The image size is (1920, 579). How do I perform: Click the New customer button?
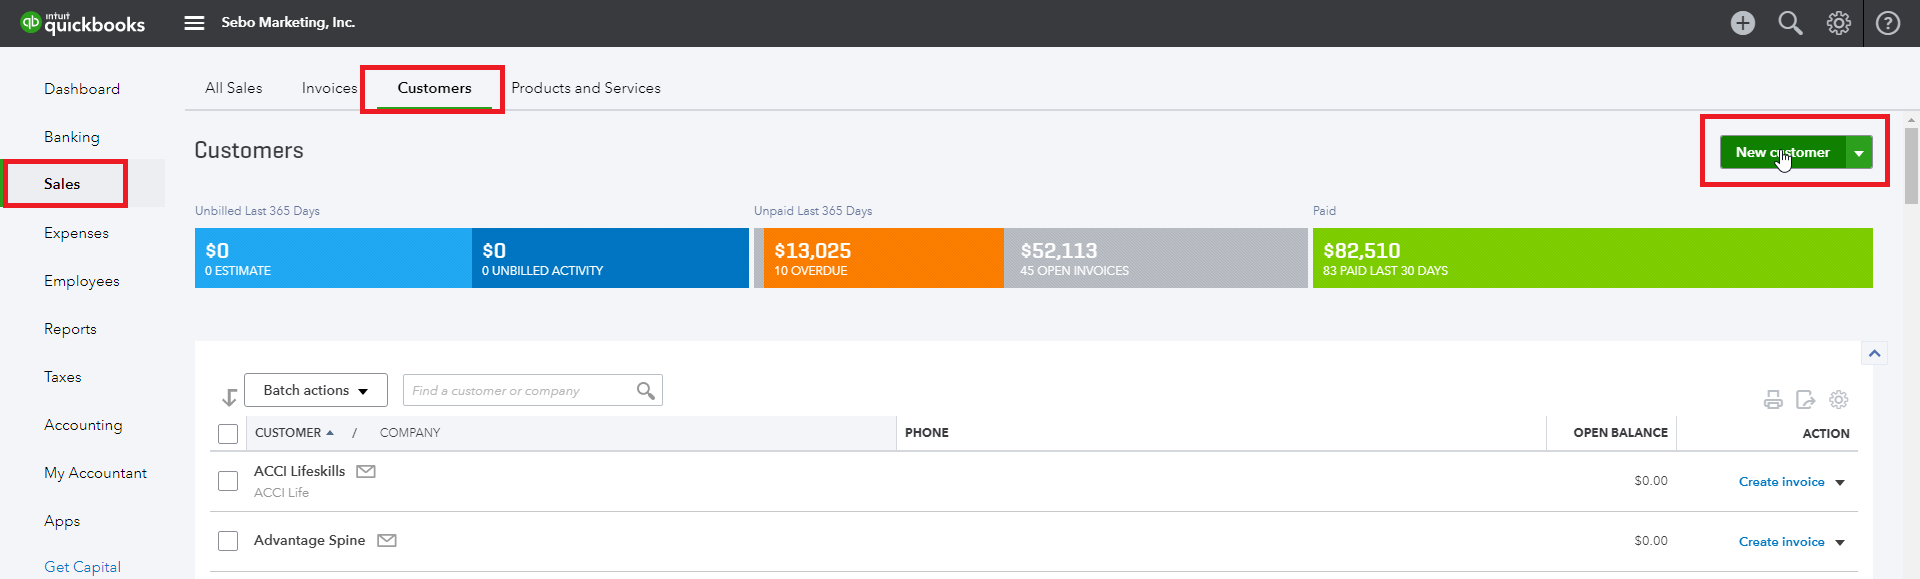pos(1783,153)
